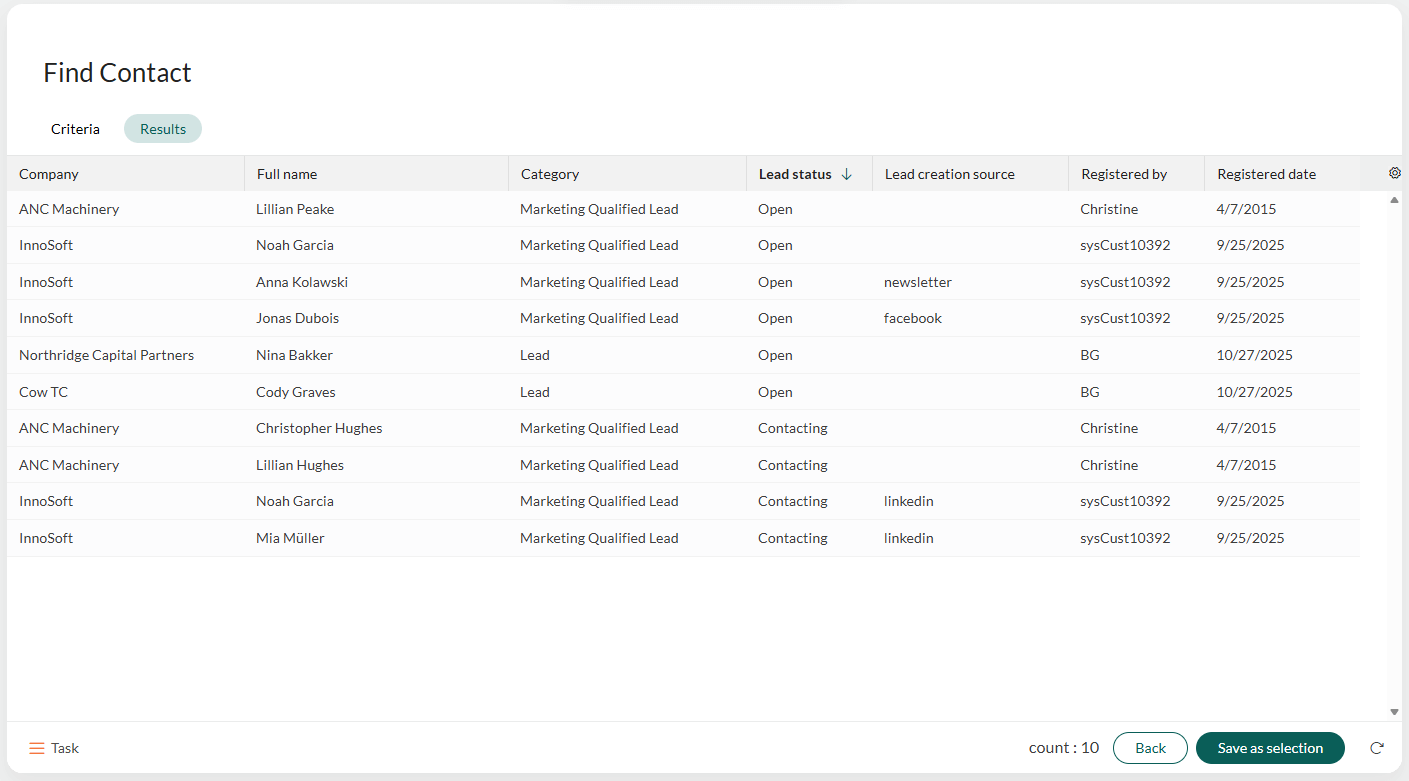Switch to the Criteria tab
Image resolution: width=1409 pixels, height=781 pixels.
[x=75, y=128]
